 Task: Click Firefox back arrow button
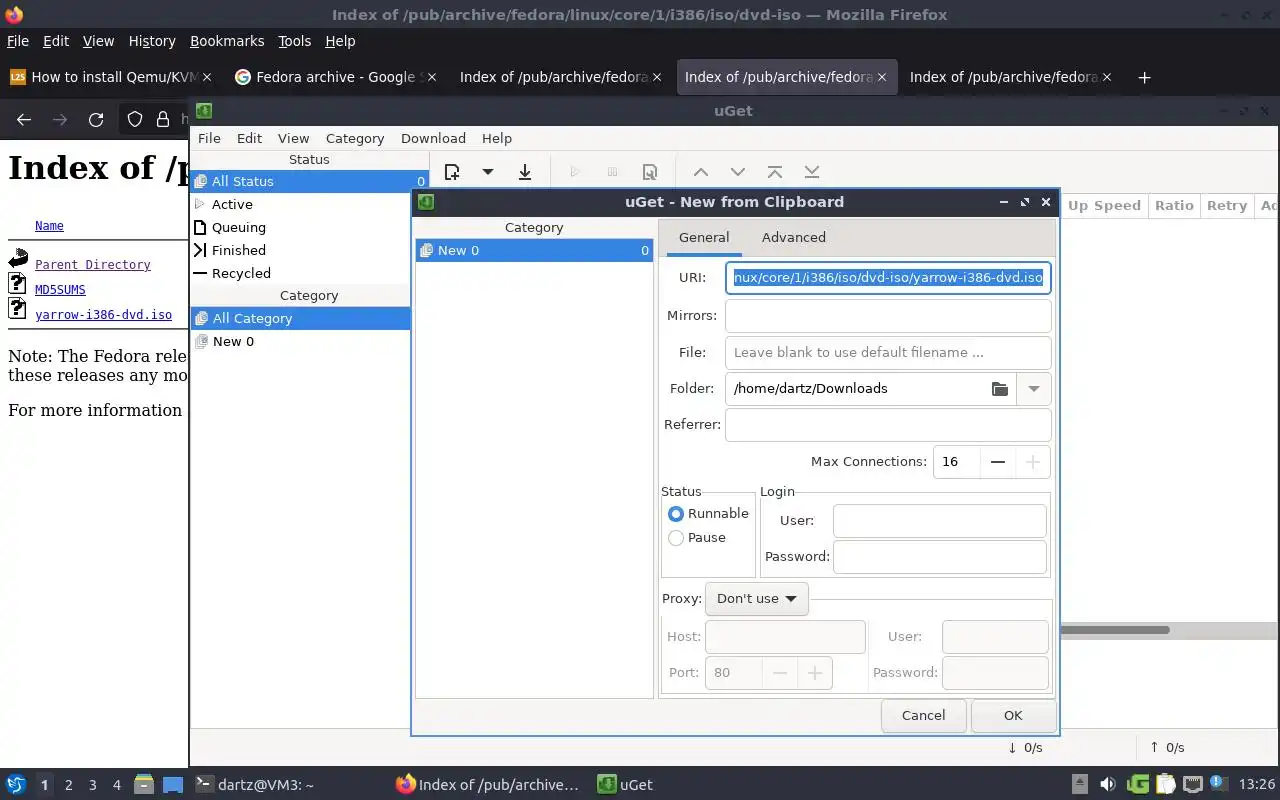click(24, 120)
